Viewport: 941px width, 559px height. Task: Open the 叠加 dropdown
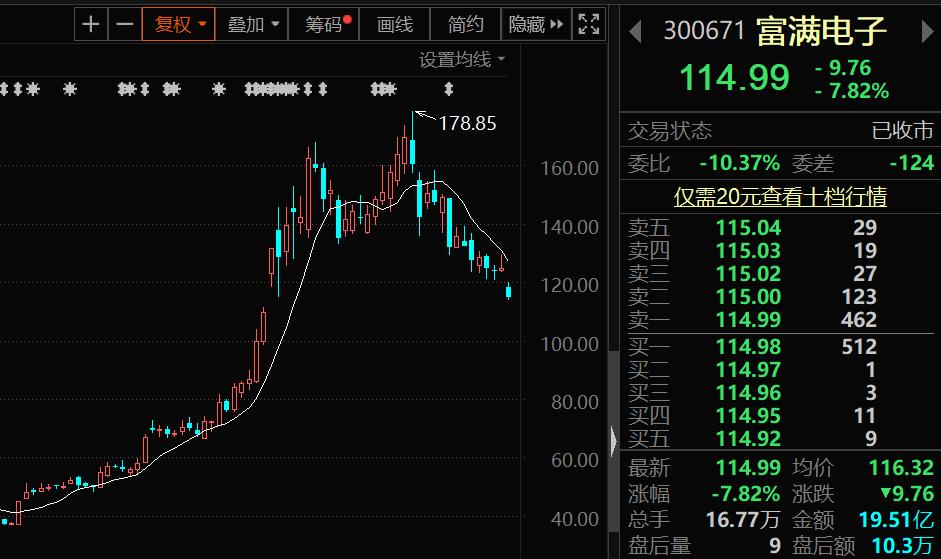(x=252, y=24)
